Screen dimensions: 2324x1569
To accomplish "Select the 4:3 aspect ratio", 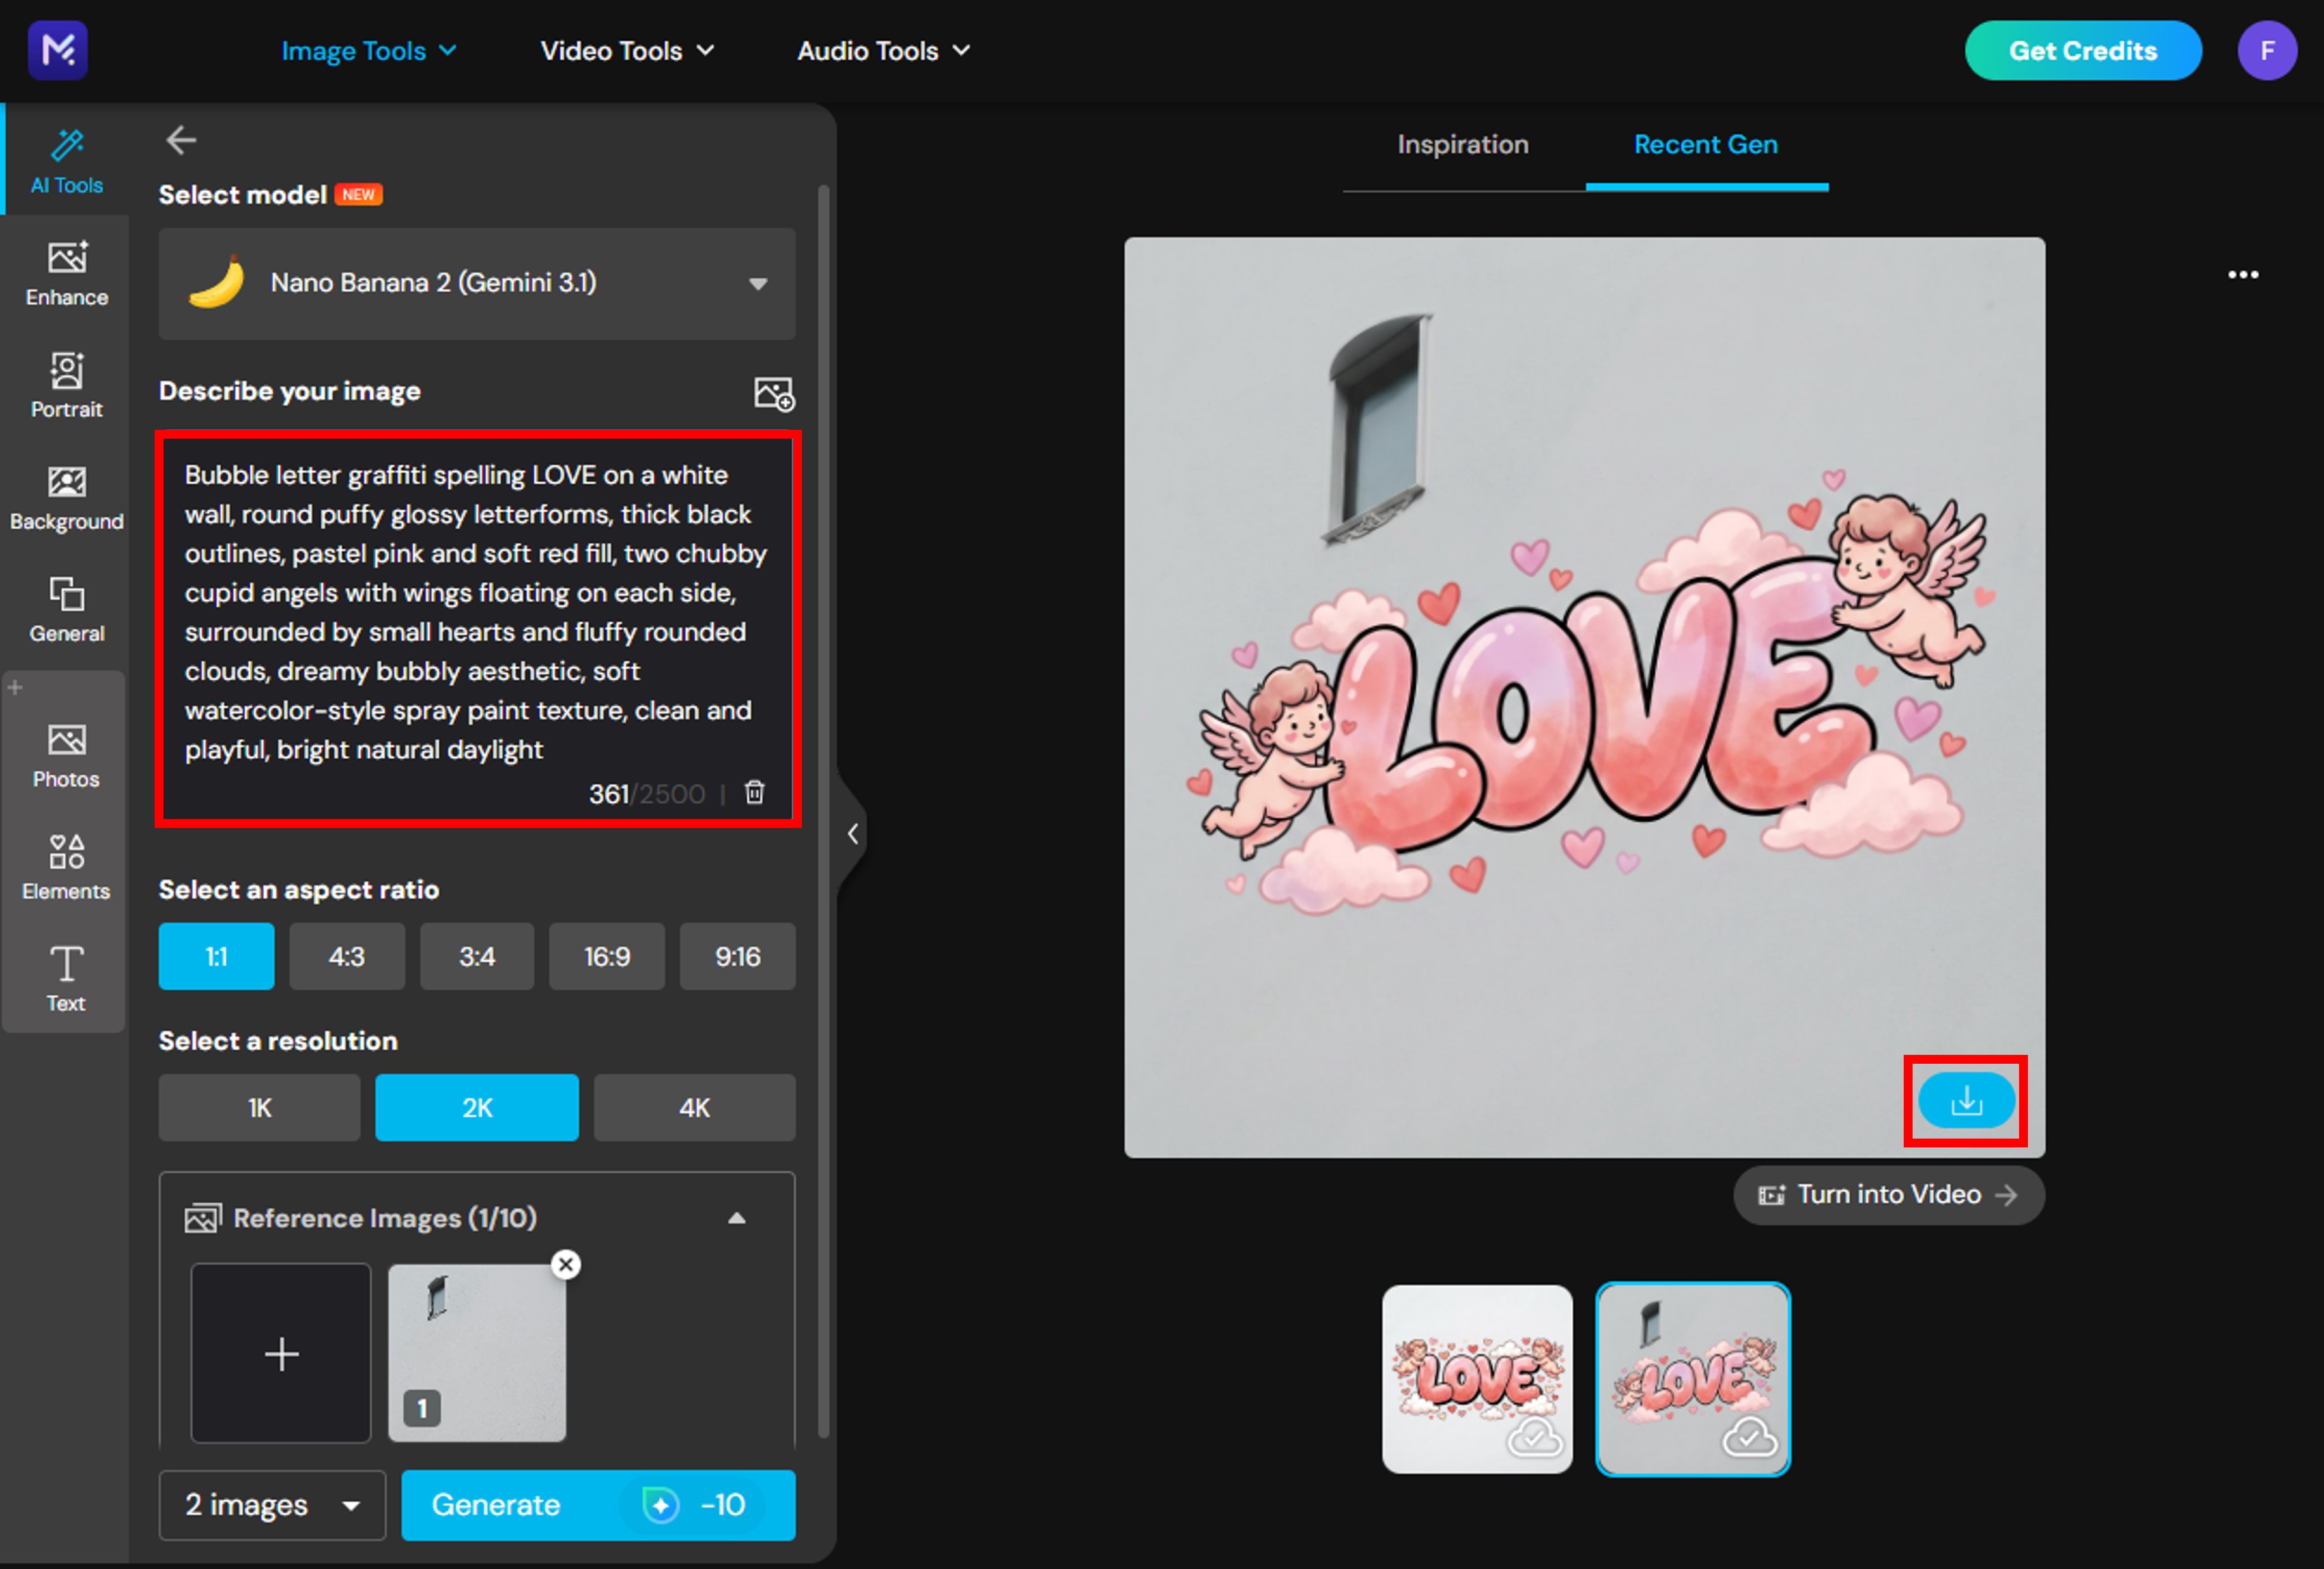I will [x=347, y=956].
